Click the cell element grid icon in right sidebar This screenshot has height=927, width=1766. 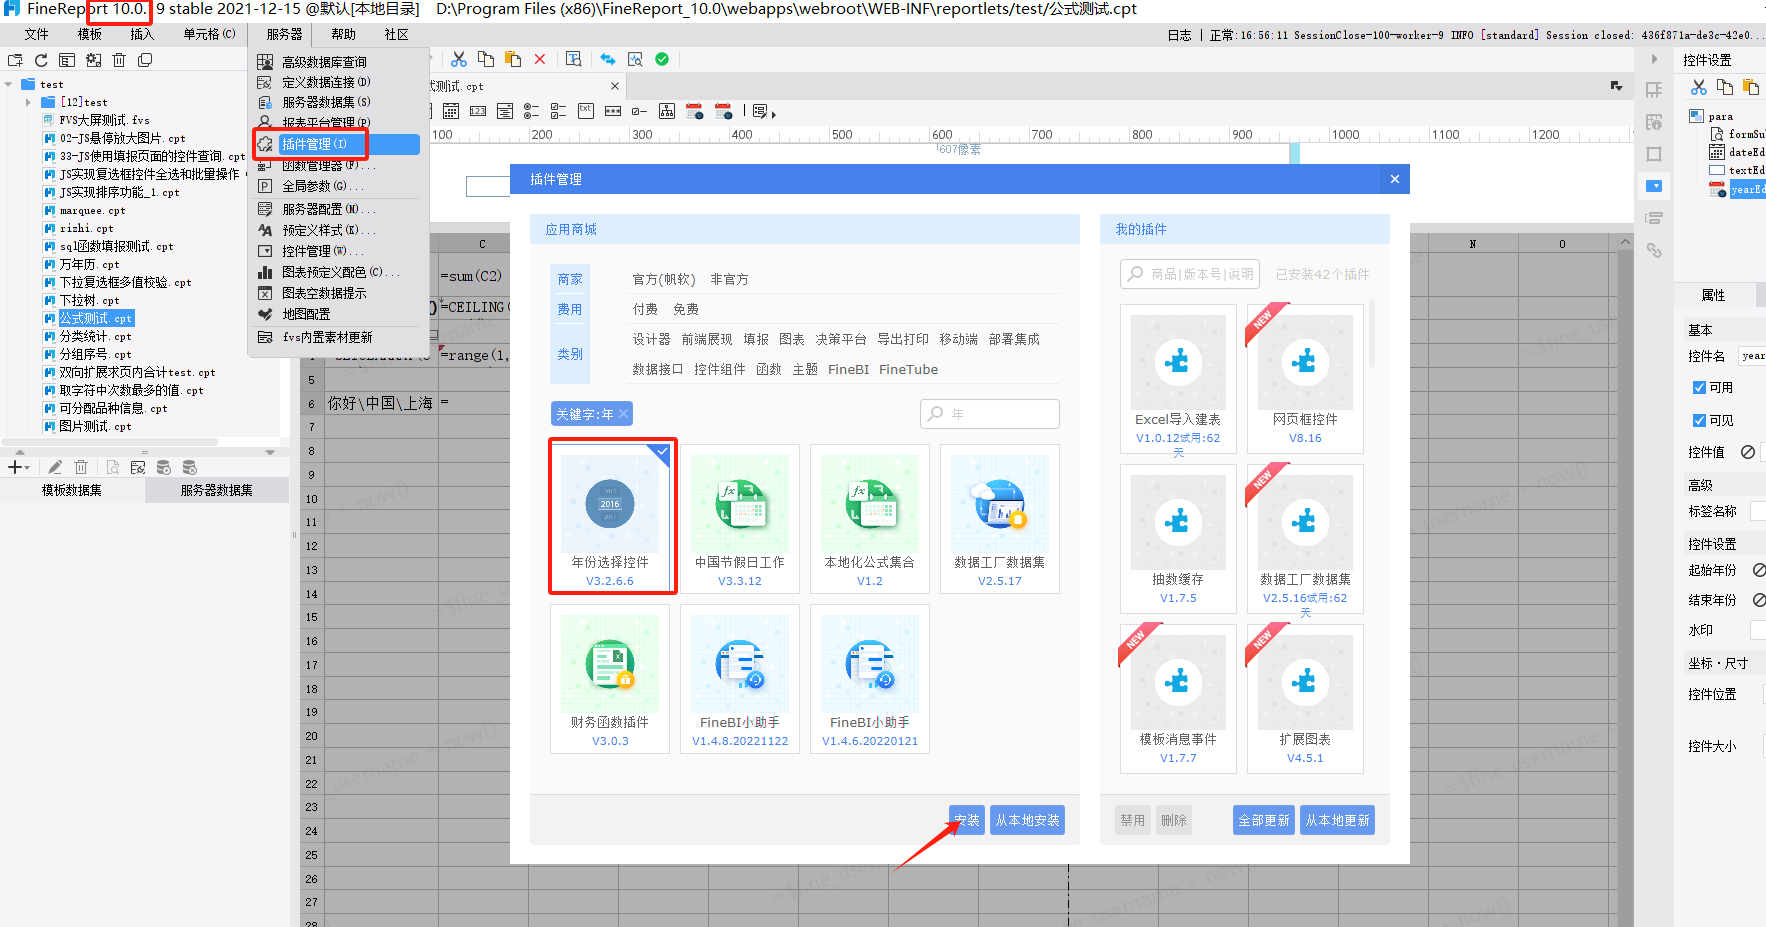pos(1654,90)
